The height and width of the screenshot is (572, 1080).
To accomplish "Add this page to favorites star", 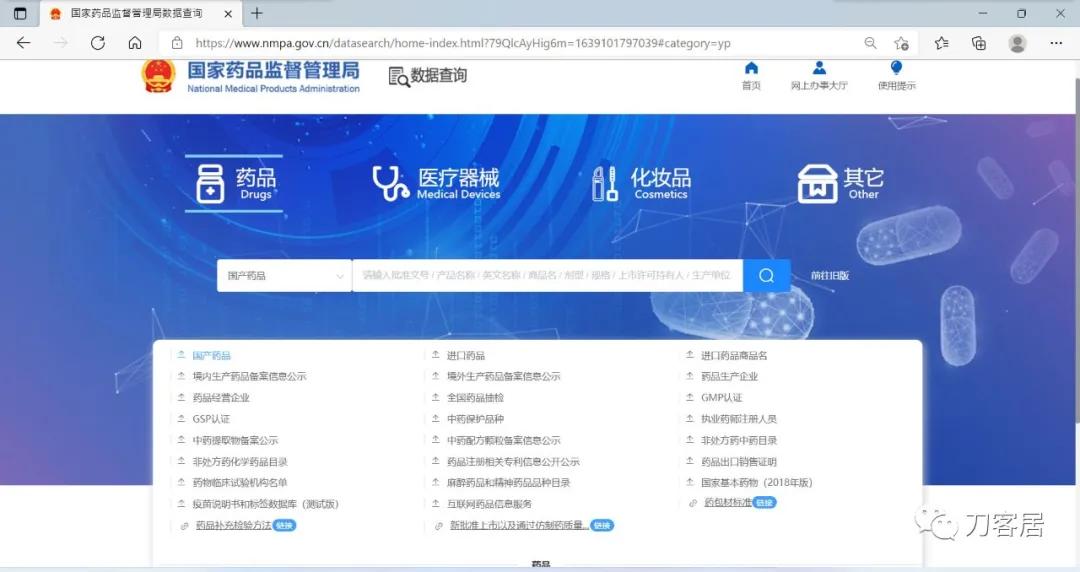I will 902,43.
